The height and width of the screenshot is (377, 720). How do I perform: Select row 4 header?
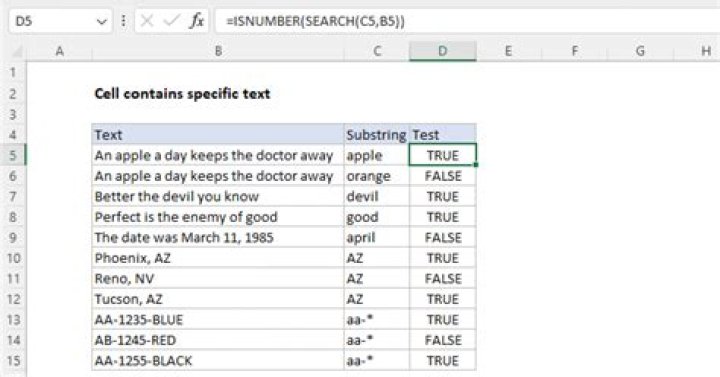(x=13, y=135)
